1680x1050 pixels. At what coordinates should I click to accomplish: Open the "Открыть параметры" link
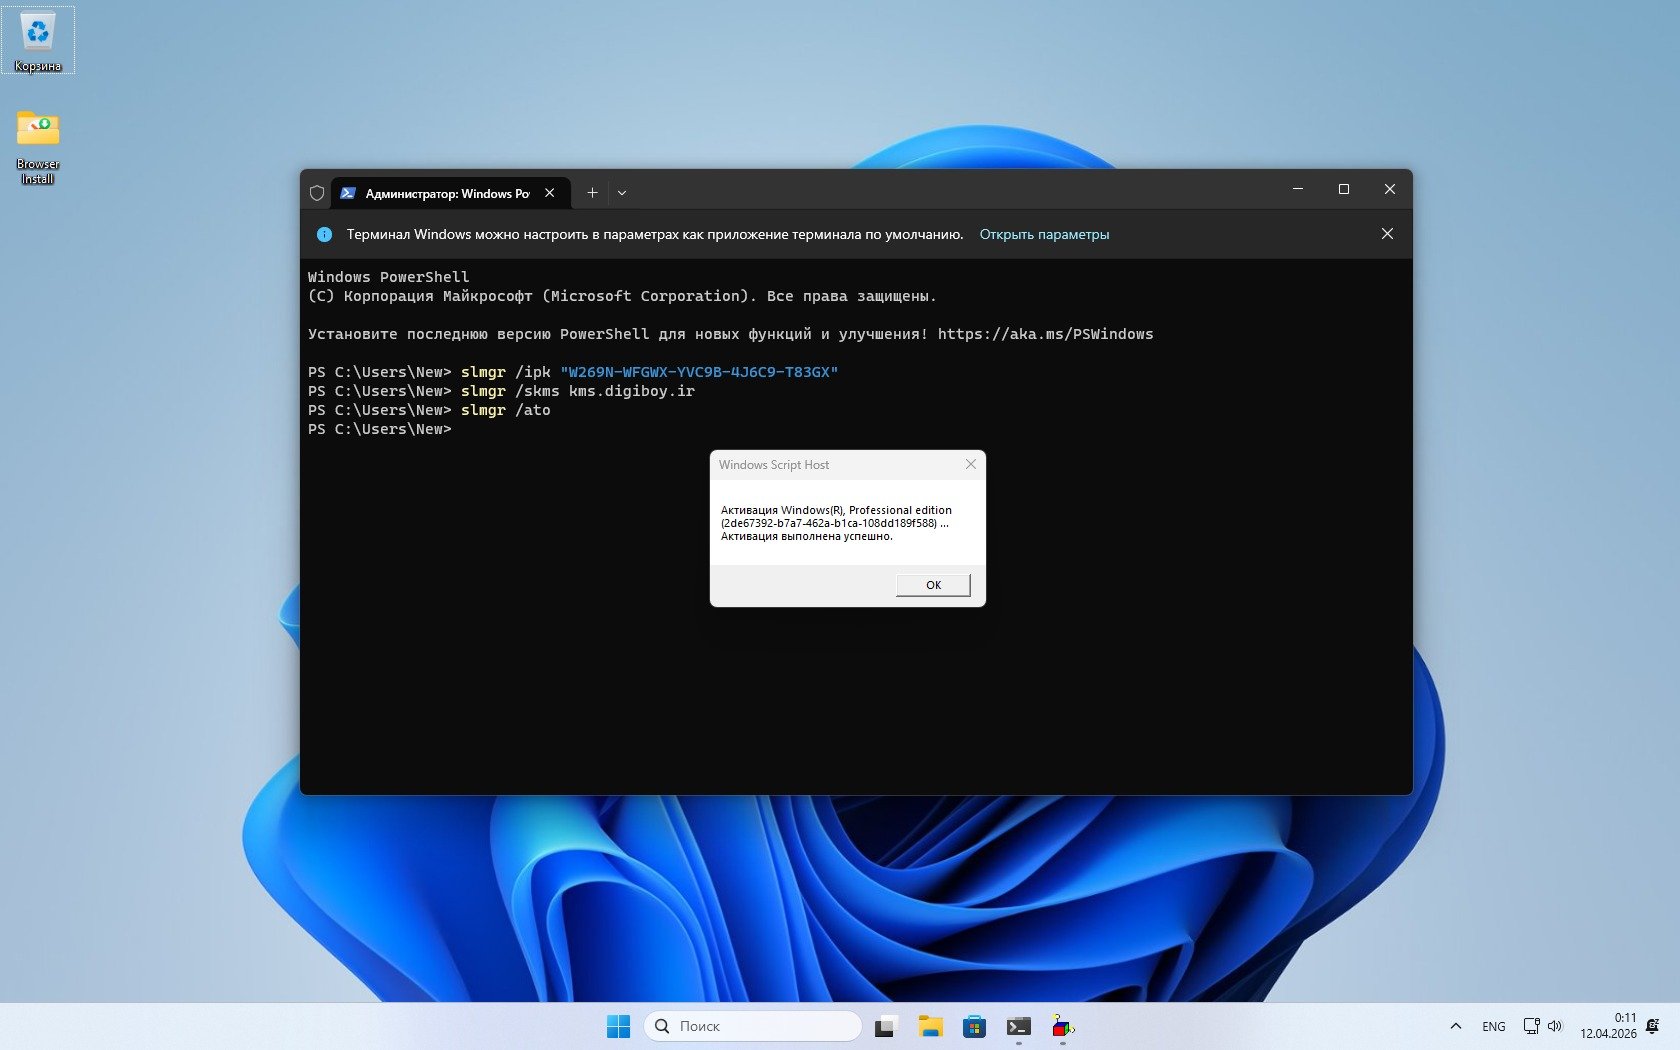[x=1044, y=234]
